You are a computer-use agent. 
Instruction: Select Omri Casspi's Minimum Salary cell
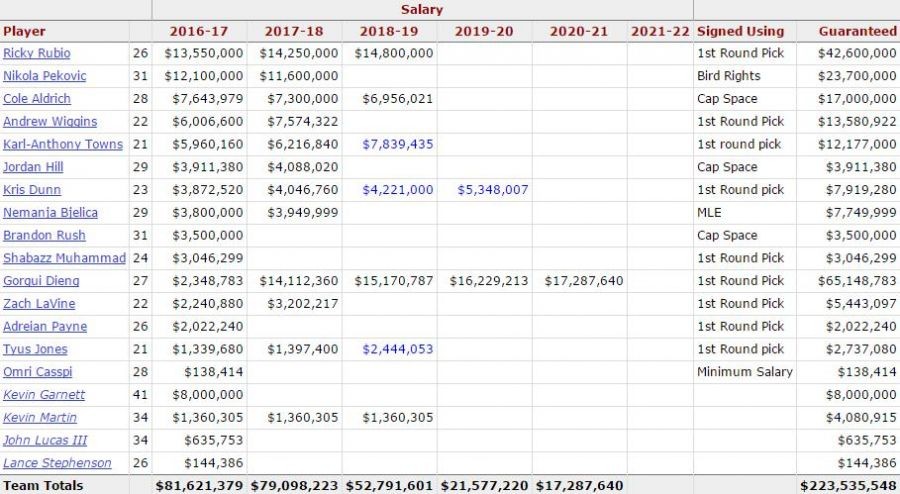pos(745,372)
